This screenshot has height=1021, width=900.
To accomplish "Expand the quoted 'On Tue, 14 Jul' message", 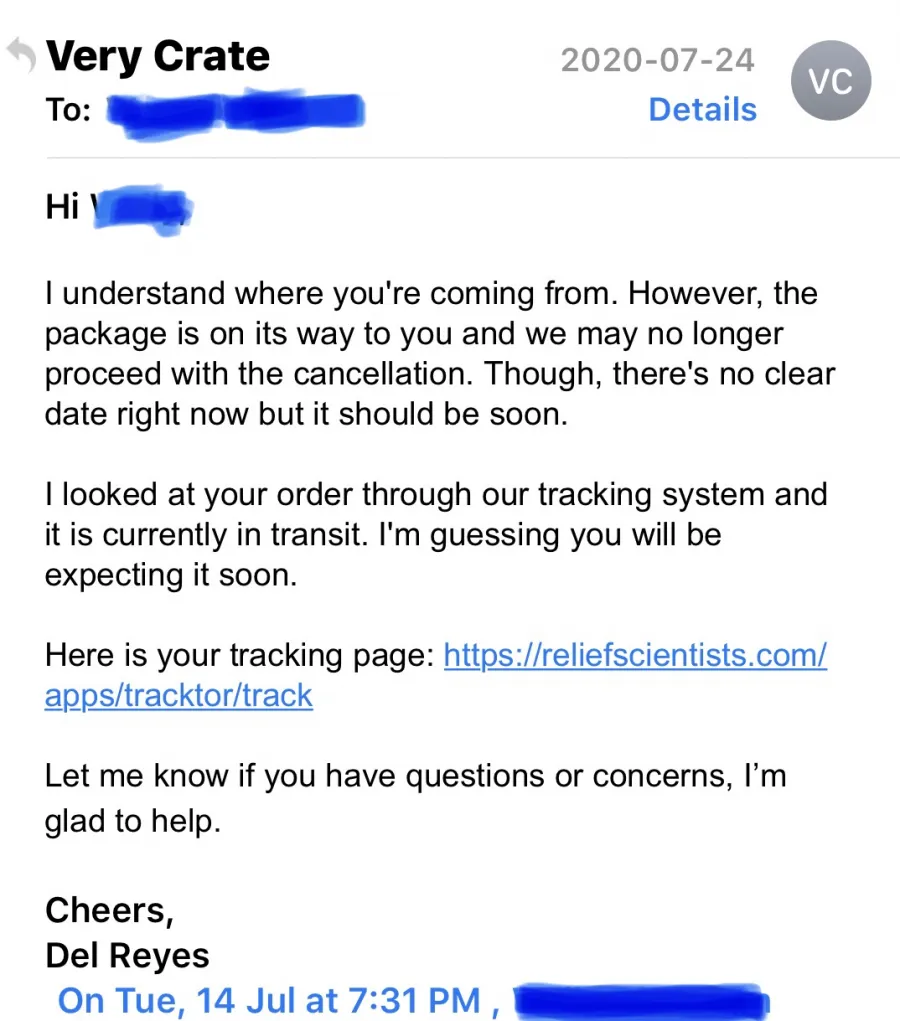I will click(x=269, y=1001).
